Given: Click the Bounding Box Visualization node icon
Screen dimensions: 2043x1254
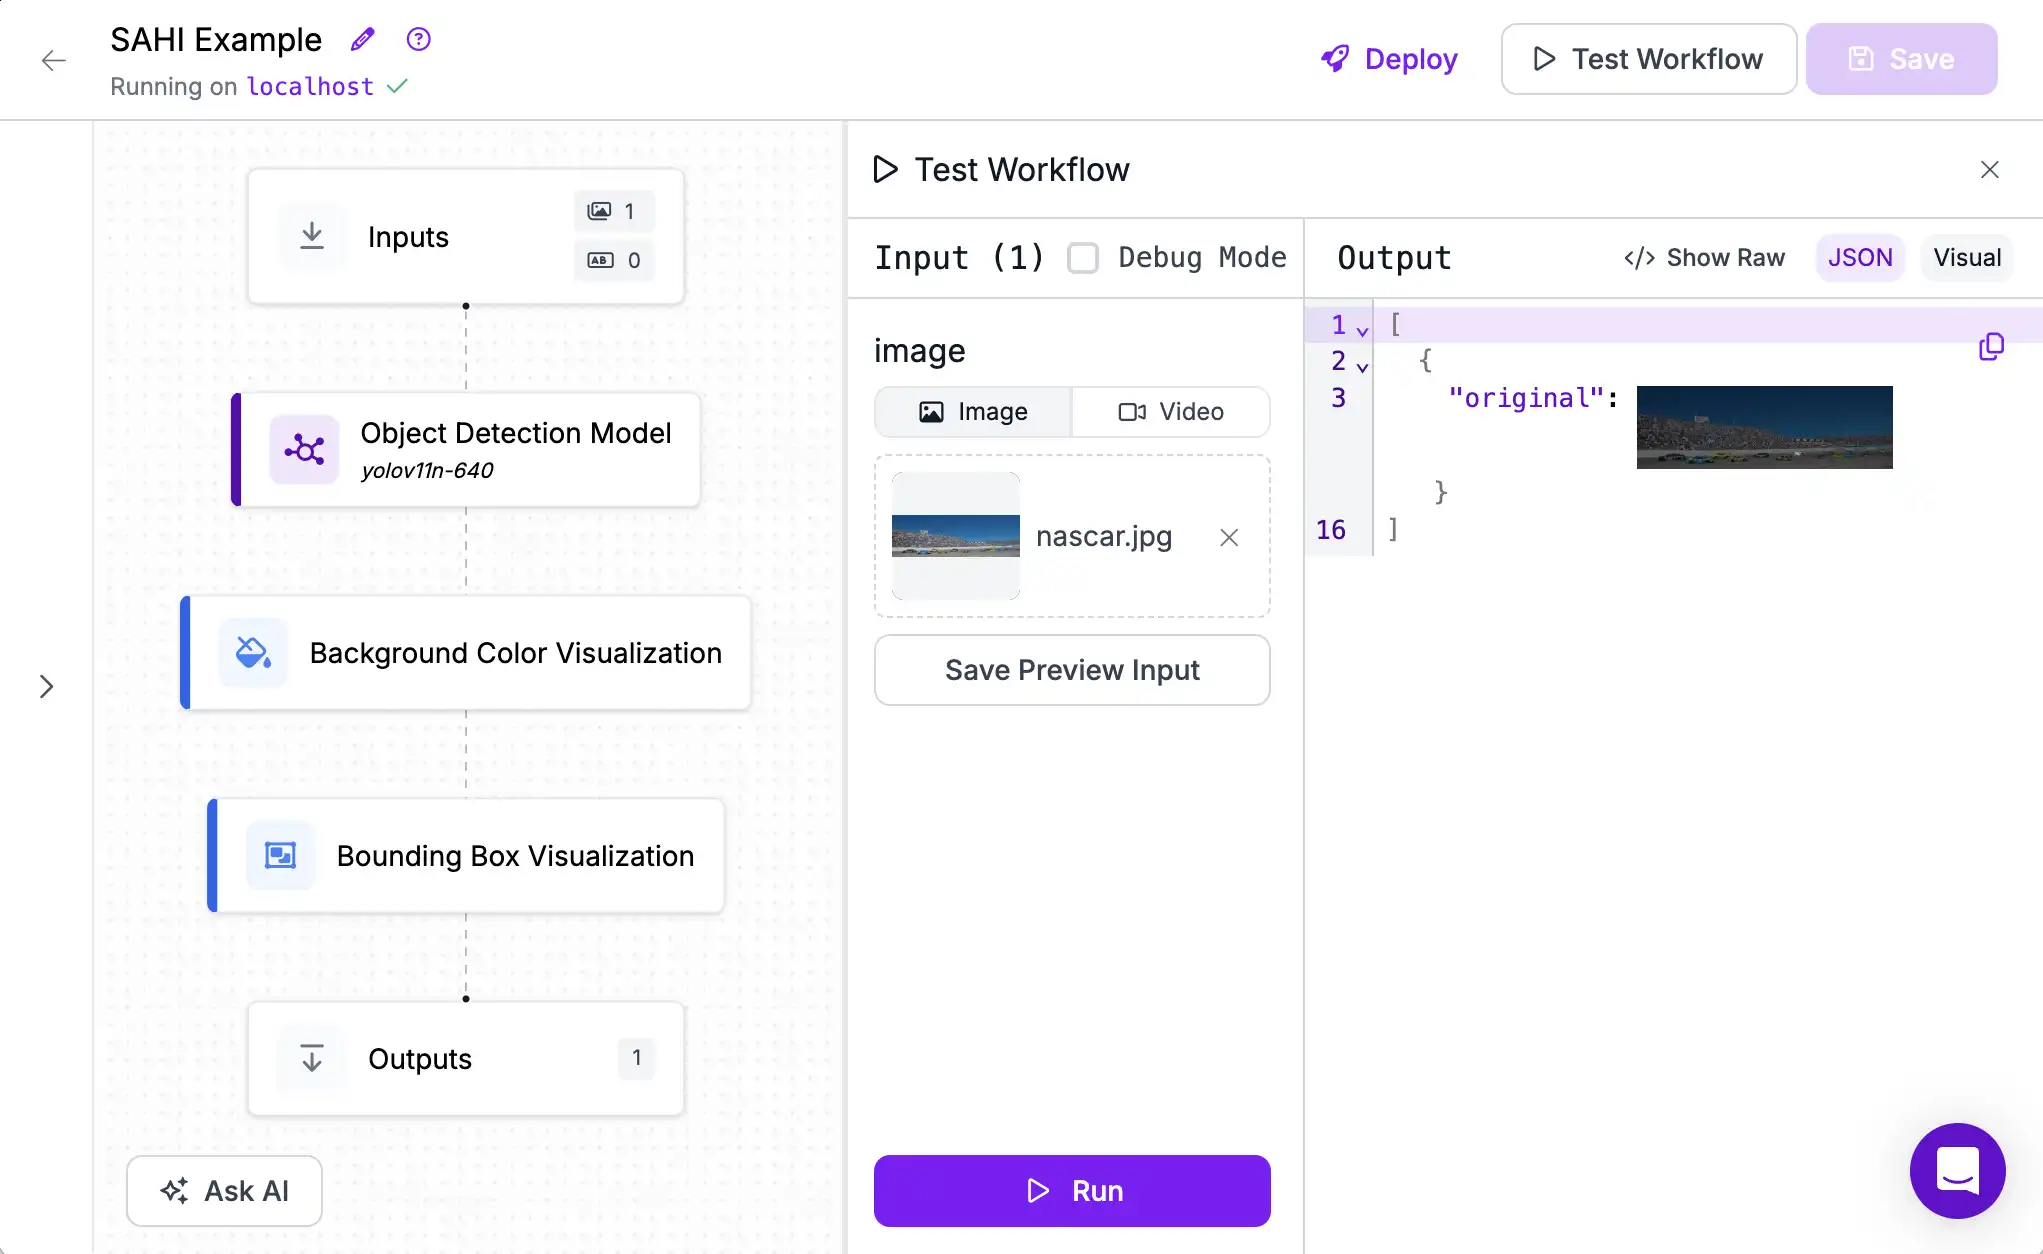Looking at the screenshot, I should pyautogui.click(x=279, y=854).
